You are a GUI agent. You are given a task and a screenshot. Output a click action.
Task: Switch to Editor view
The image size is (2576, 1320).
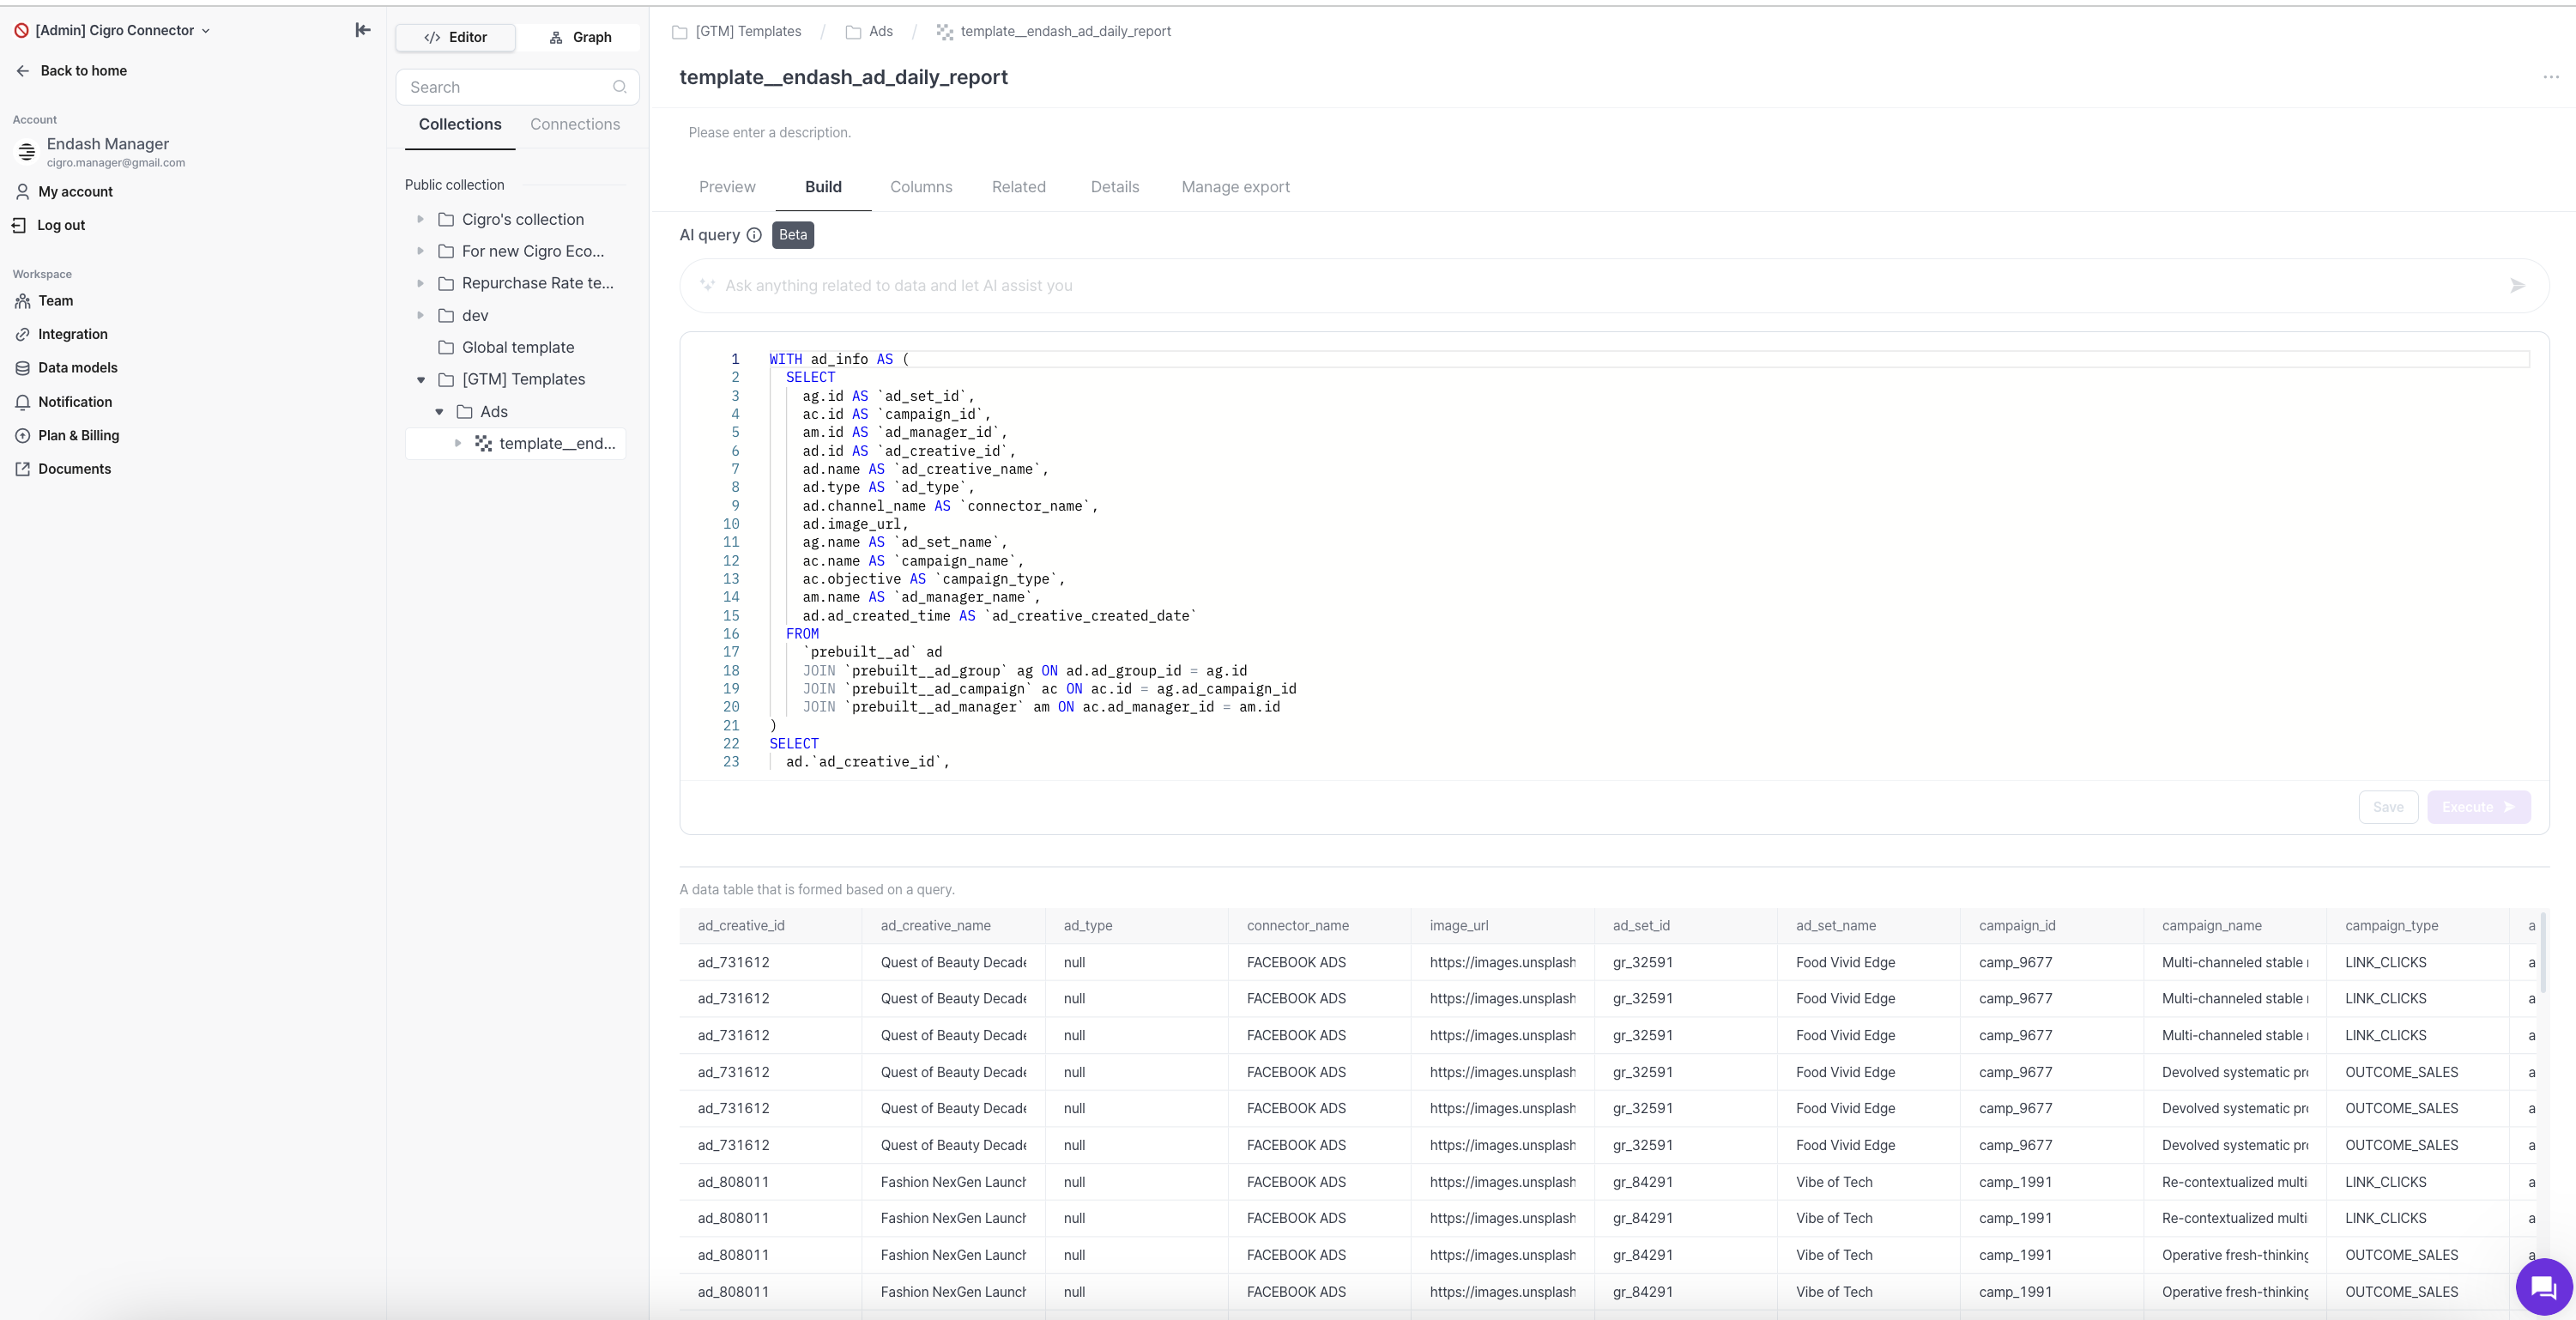pyautogui.click(x=456, y=37)
